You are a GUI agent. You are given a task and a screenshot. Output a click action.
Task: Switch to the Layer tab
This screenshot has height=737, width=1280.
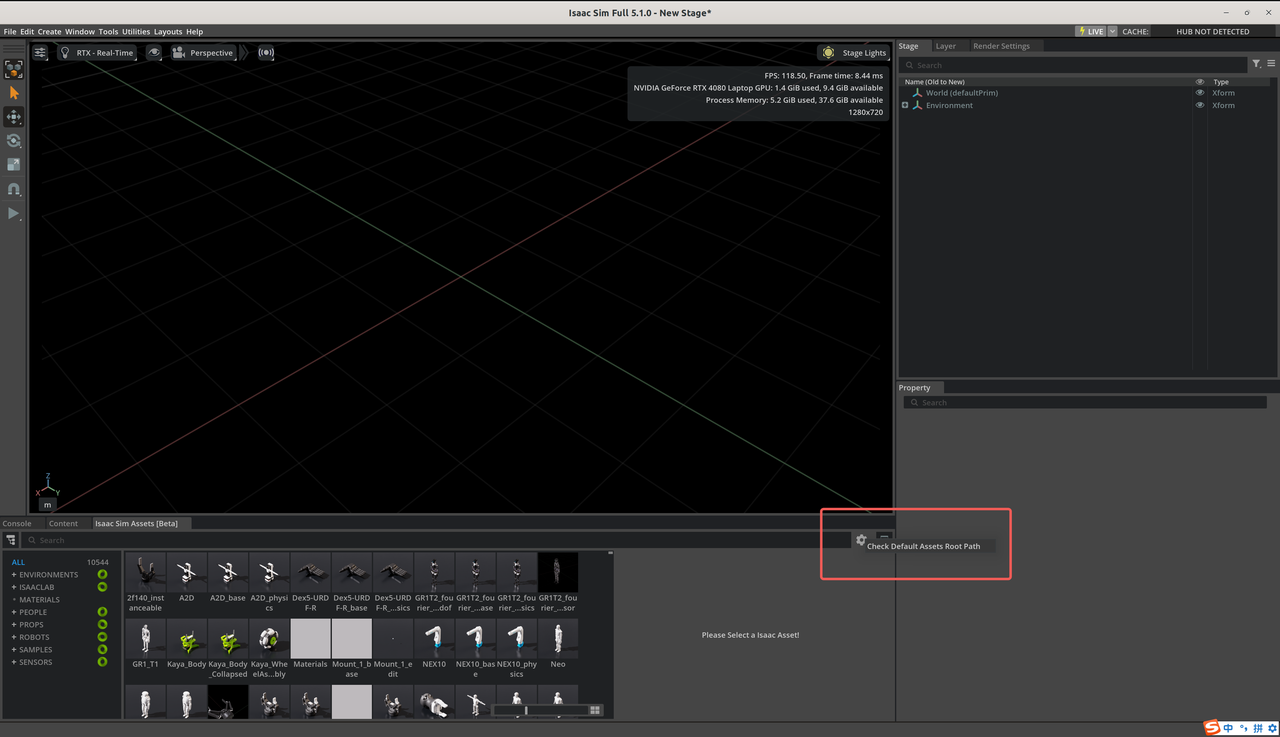click(x=945, y=46)
